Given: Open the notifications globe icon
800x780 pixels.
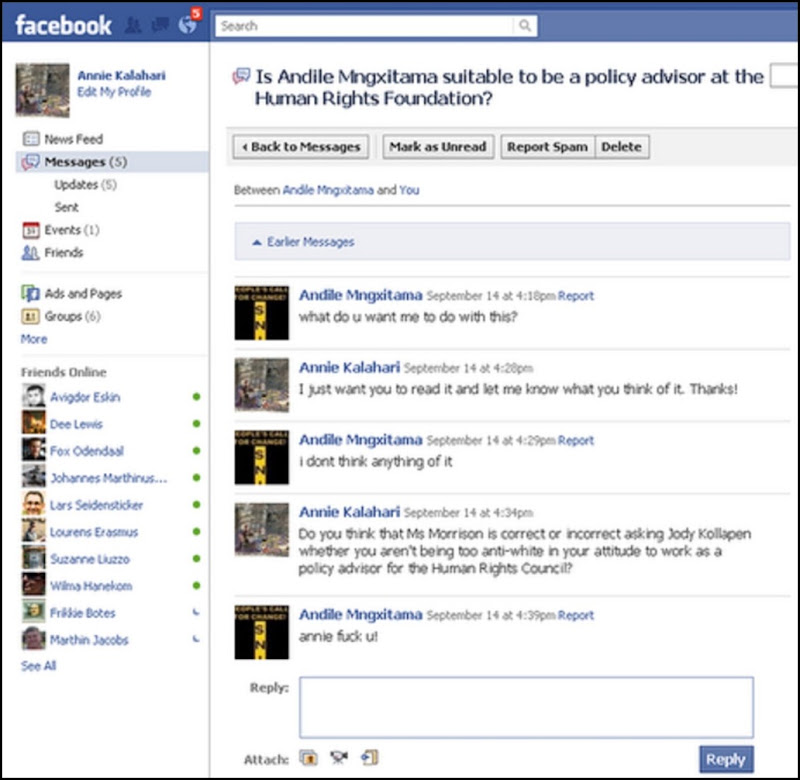Looking at the screenshot, I should pyautogui.click(x=187, y=25).
